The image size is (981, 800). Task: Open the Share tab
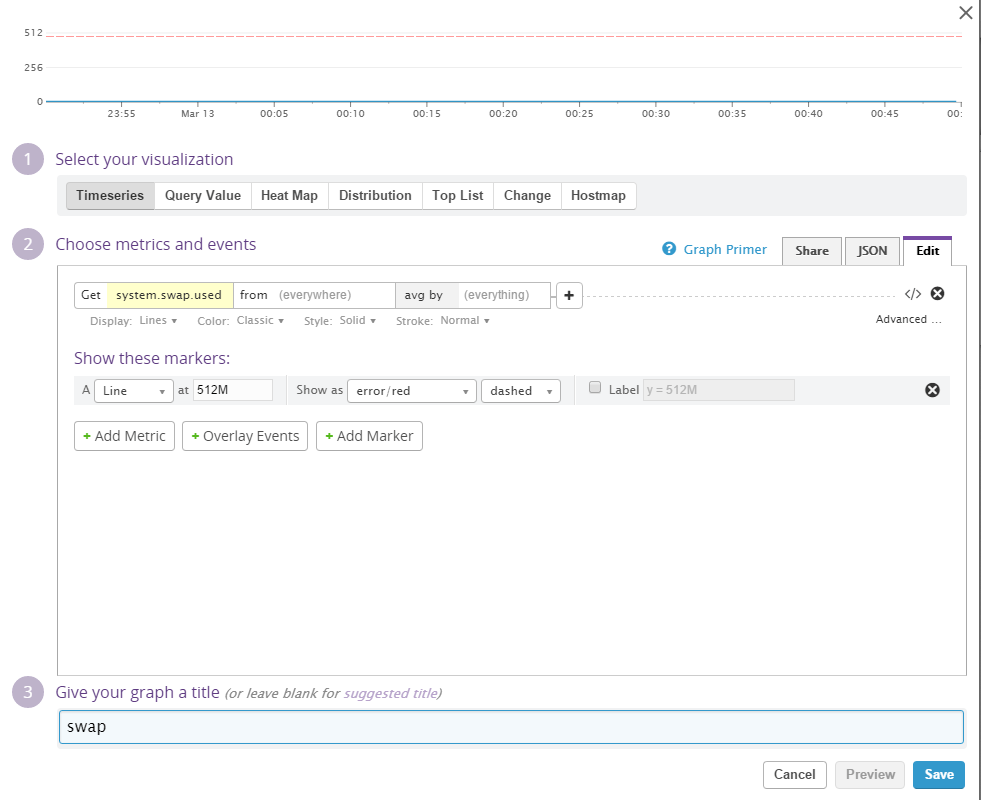click(x=811, y=251)
